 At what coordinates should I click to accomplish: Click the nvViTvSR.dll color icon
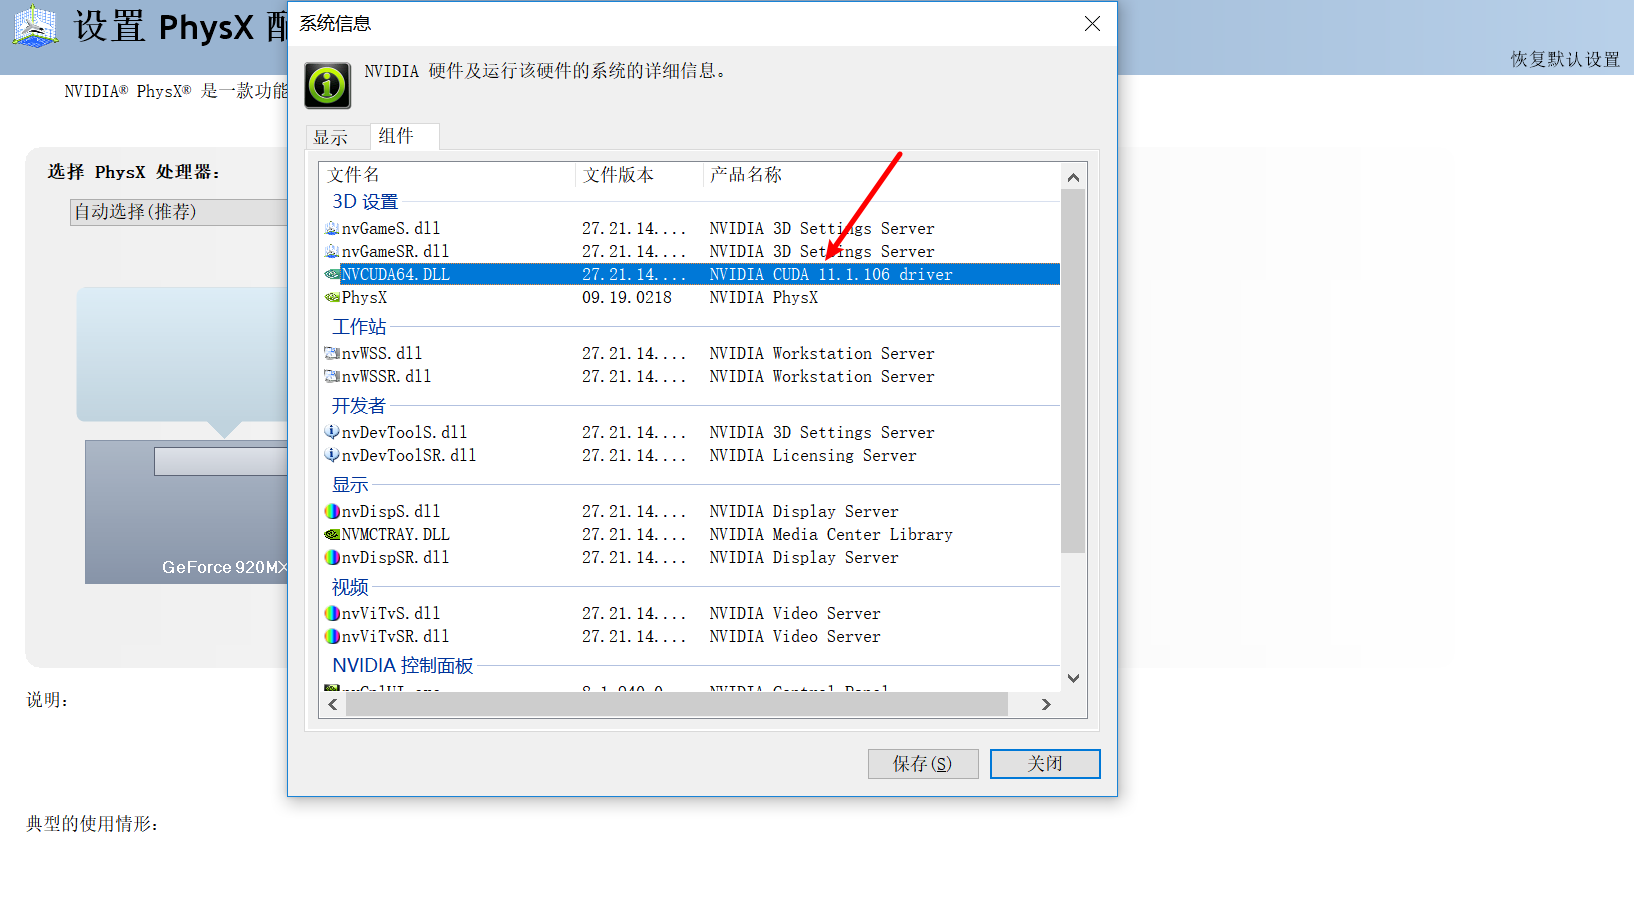point(332,636)
